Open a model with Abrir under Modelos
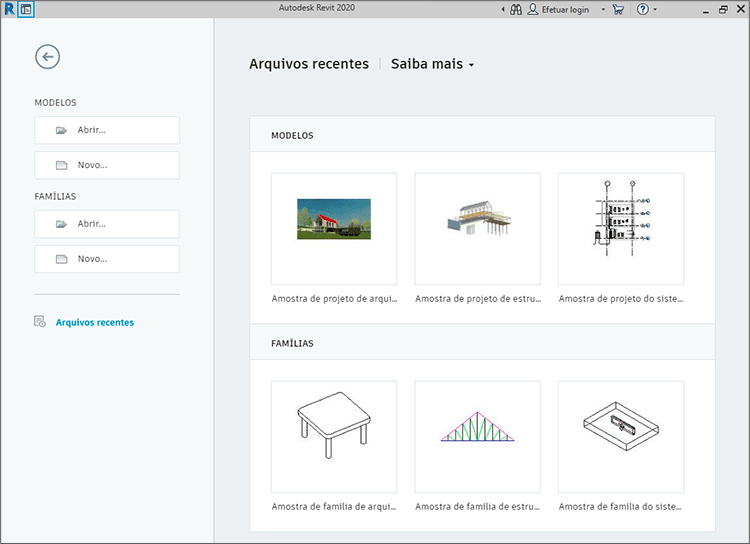750x544 pixels. (x=107, y=130)
